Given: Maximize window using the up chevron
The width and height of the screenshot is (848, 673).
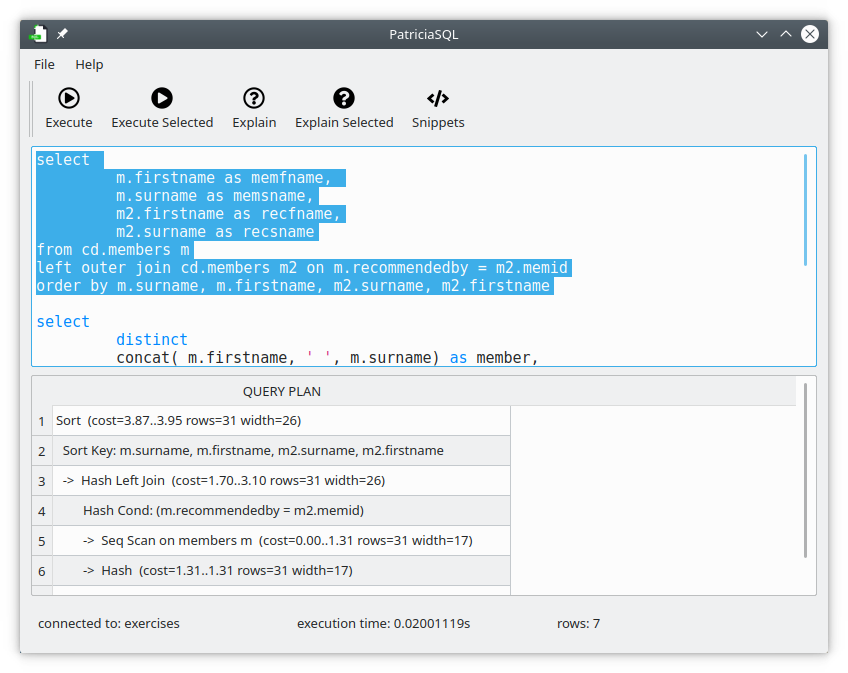Looking at the screenshot, I should pyautogui.click(x=786, y=34).
